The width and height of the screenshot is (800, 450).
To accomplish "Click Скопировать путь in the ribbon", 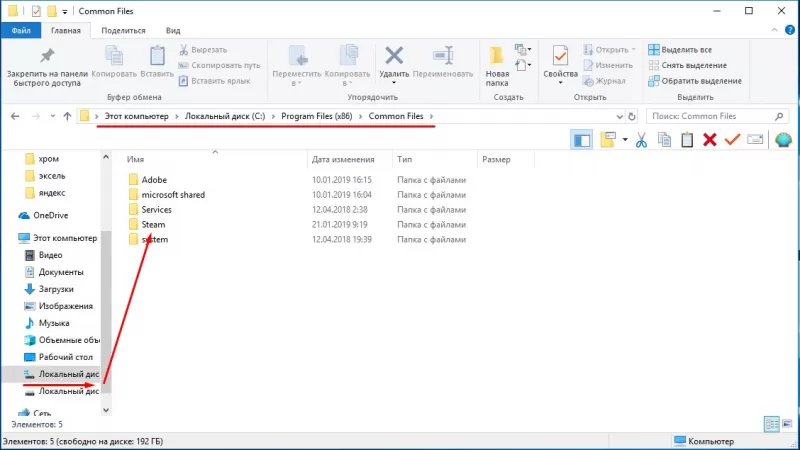I will click(219, 65).
